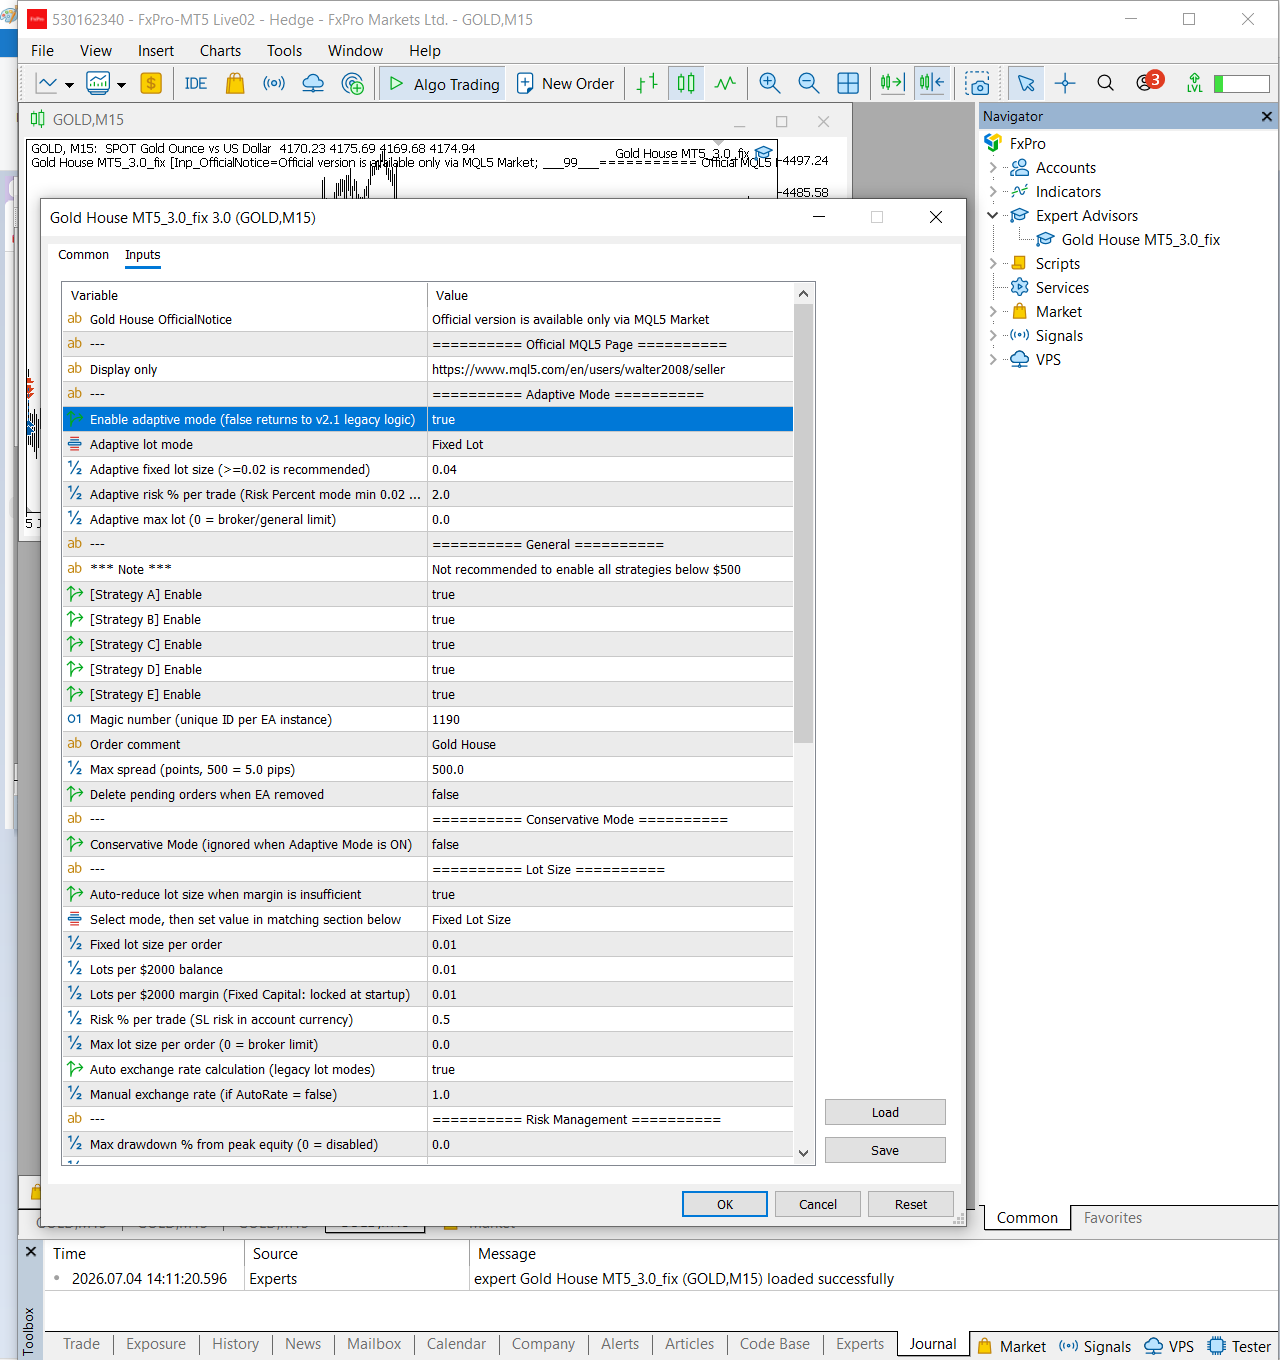Open the Experts tab in Toolbox

[x=860, y=1344]
